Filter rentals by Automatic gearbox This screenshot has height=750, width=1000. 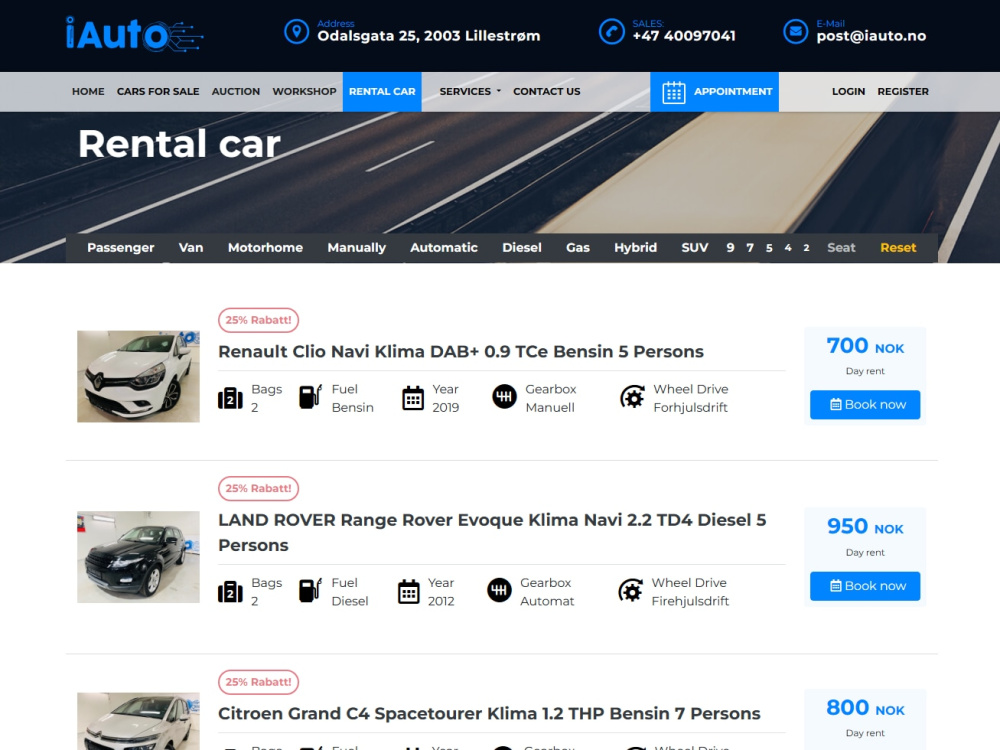(x=444, y=247)
